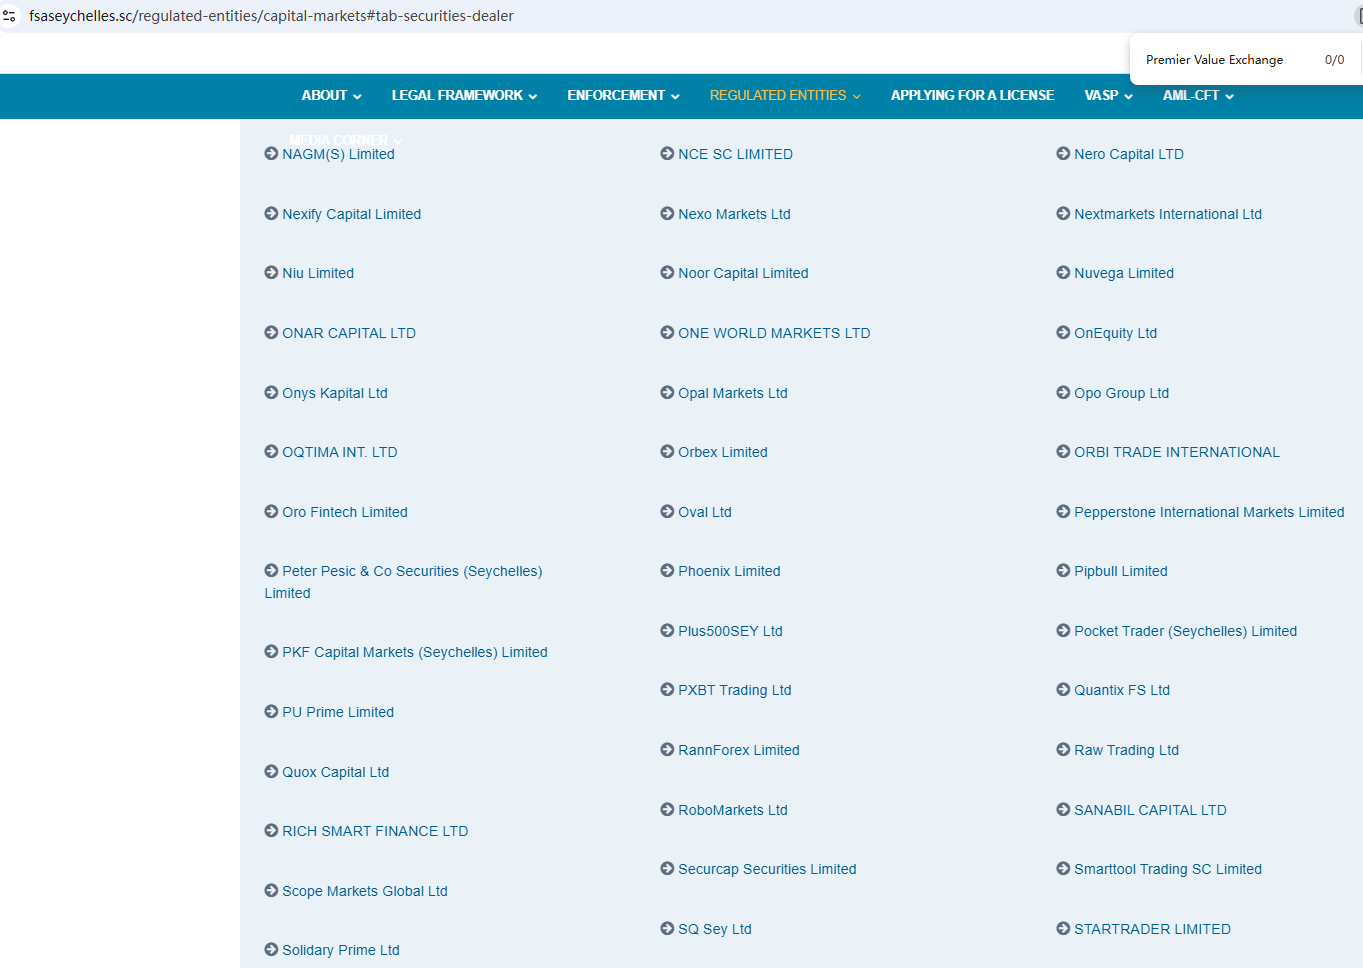Click the arrow icon beside Onys Kapital Ltd

pyautogui.click(x=271, y=392)
